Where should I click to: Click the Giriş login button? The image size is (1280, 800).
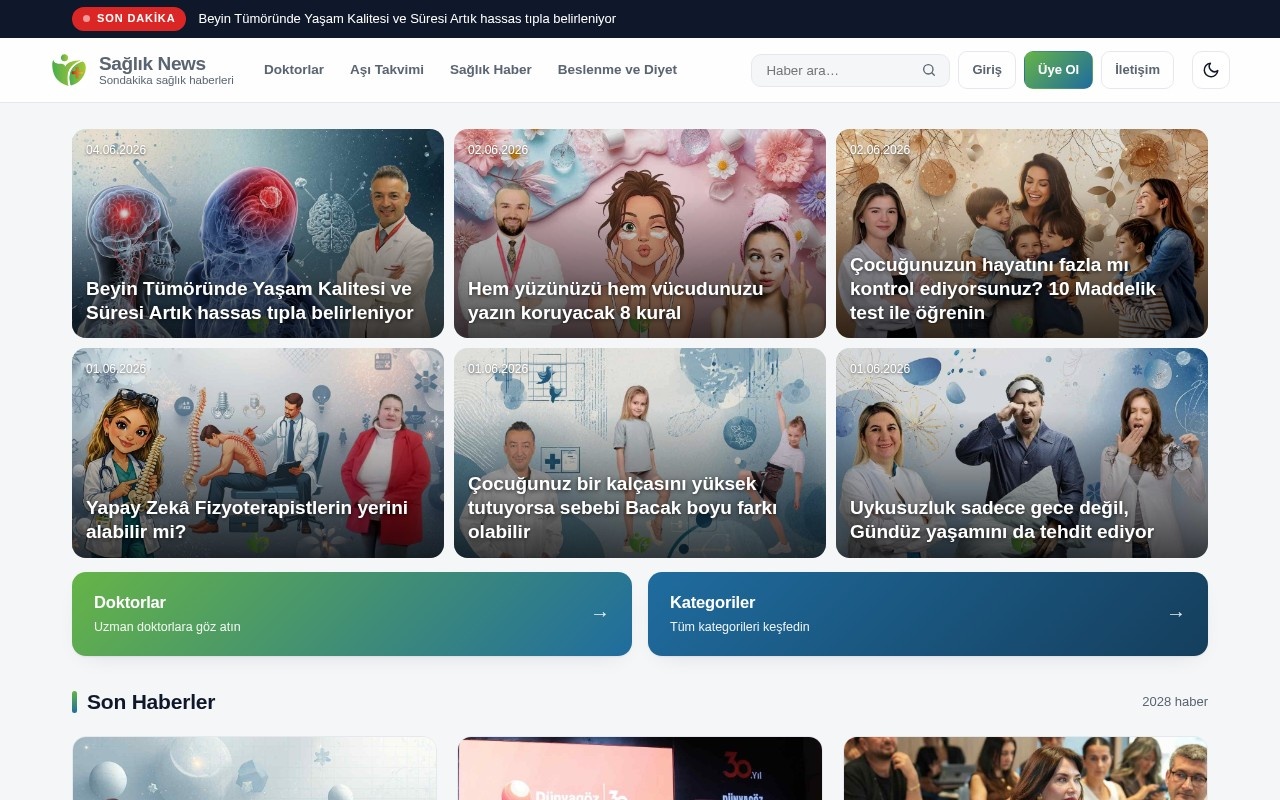point(987,70)
